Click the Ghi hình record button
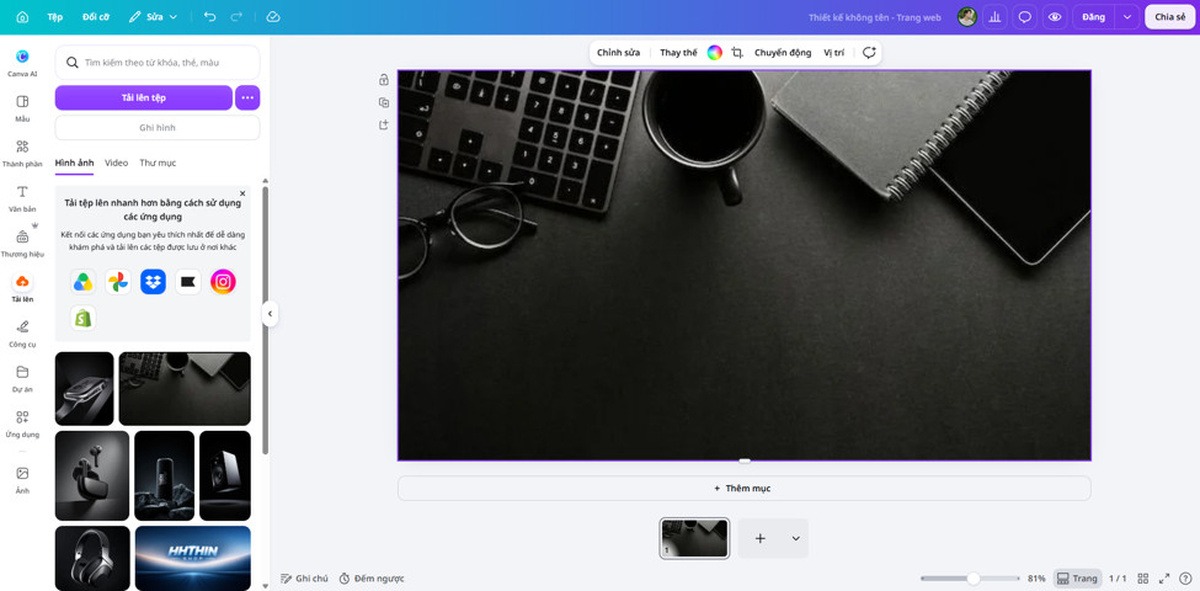Image resolution: width=1200 pixels, height=591 pixels. coord(157,128)
